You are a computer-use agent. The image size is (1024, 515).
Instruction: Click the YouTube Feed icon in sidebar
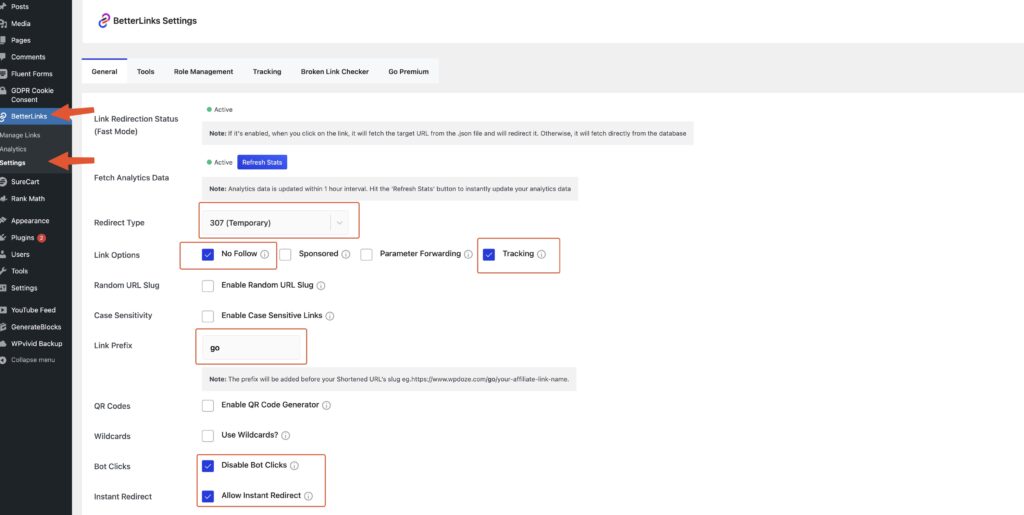3,310
